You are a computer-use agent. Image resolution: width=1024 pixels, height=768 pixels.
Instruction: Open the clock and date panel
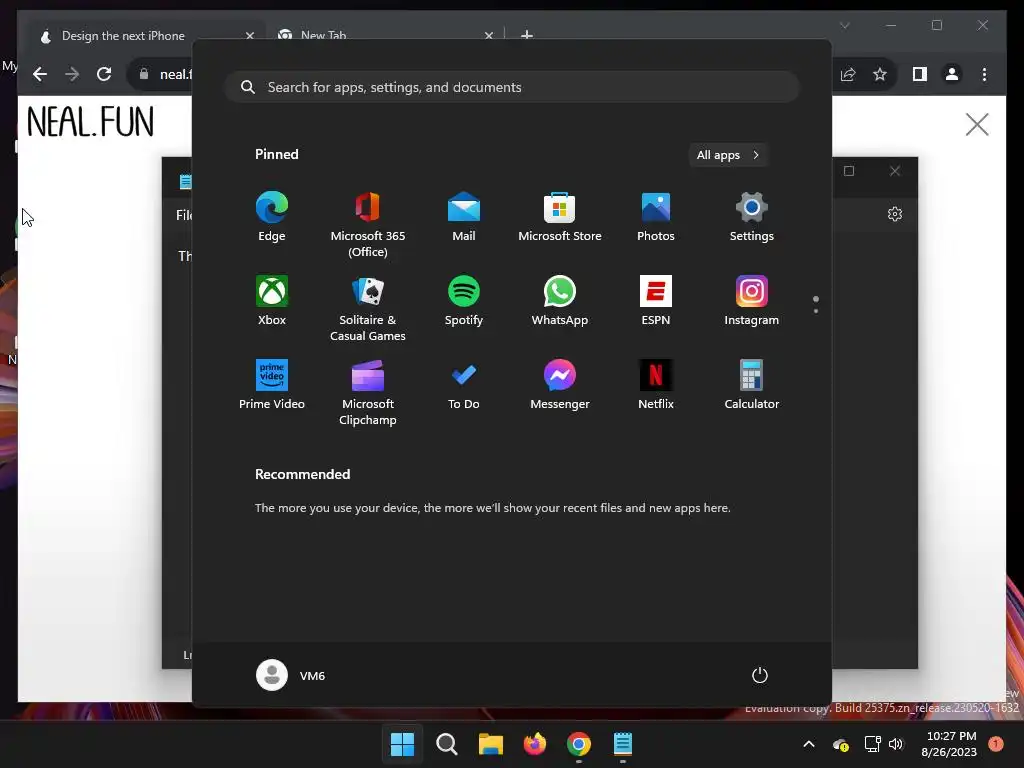[x=949, y=744]
